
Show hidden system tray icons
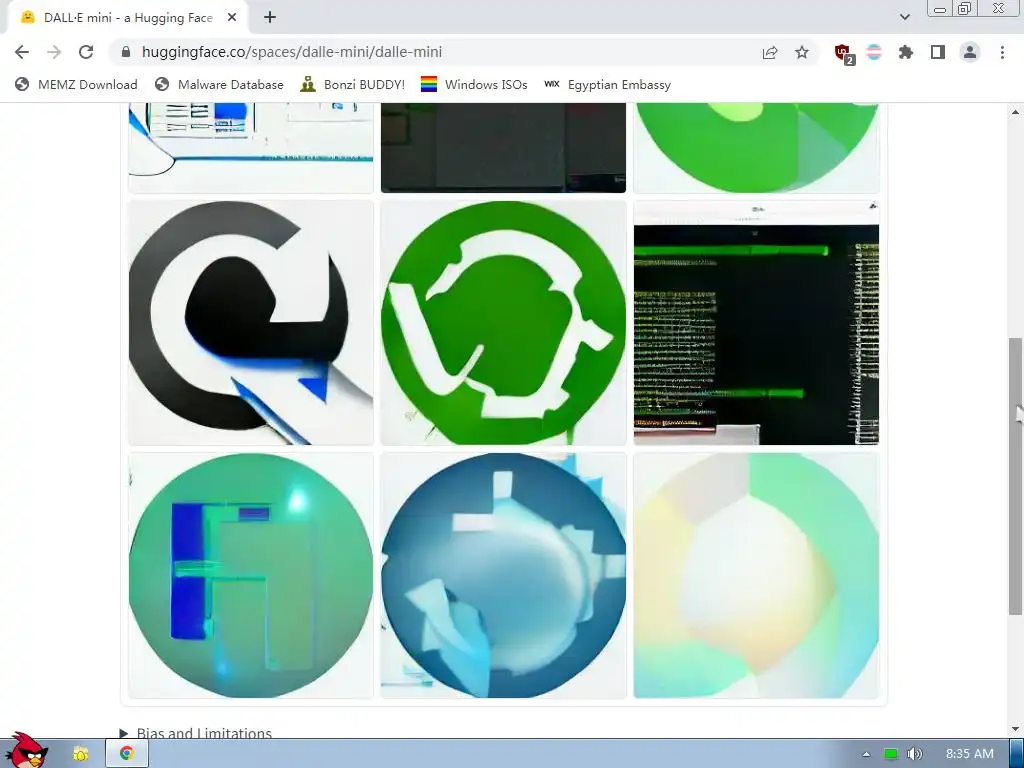867,754
